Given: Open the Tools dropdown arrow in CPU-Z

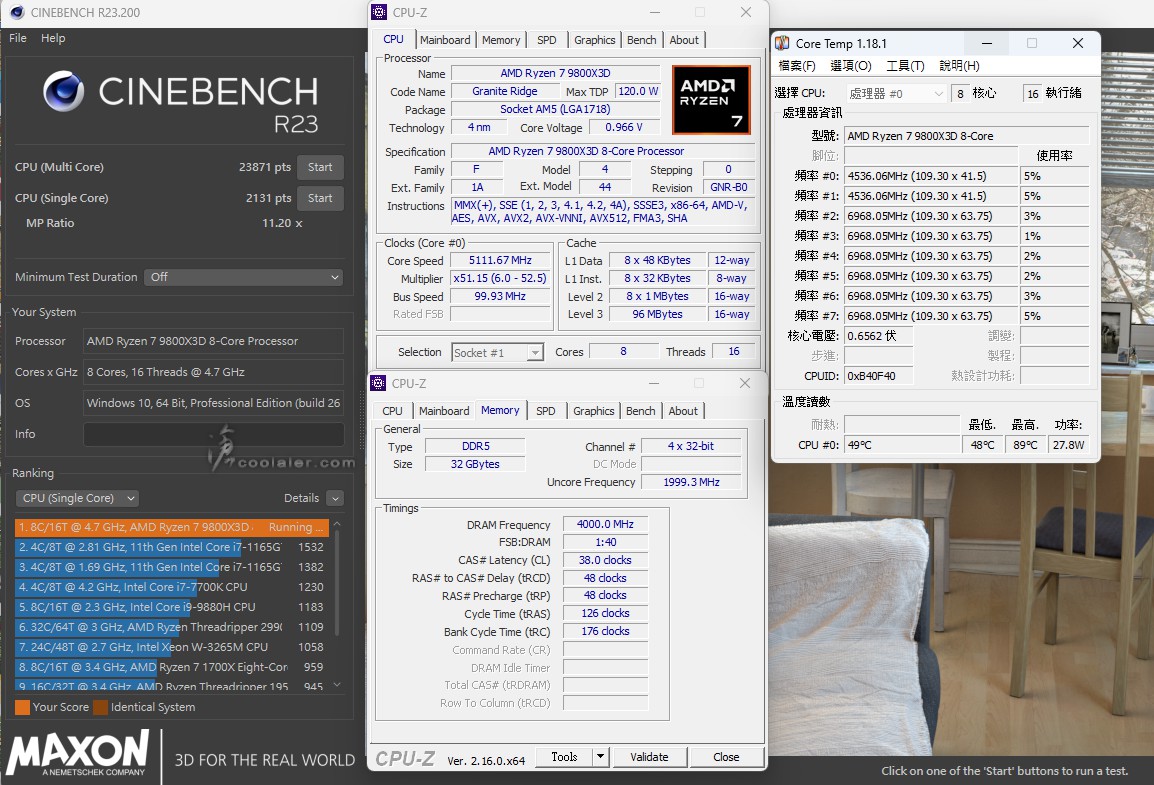Looking at the screenshot, I should (x=601, y=757).
